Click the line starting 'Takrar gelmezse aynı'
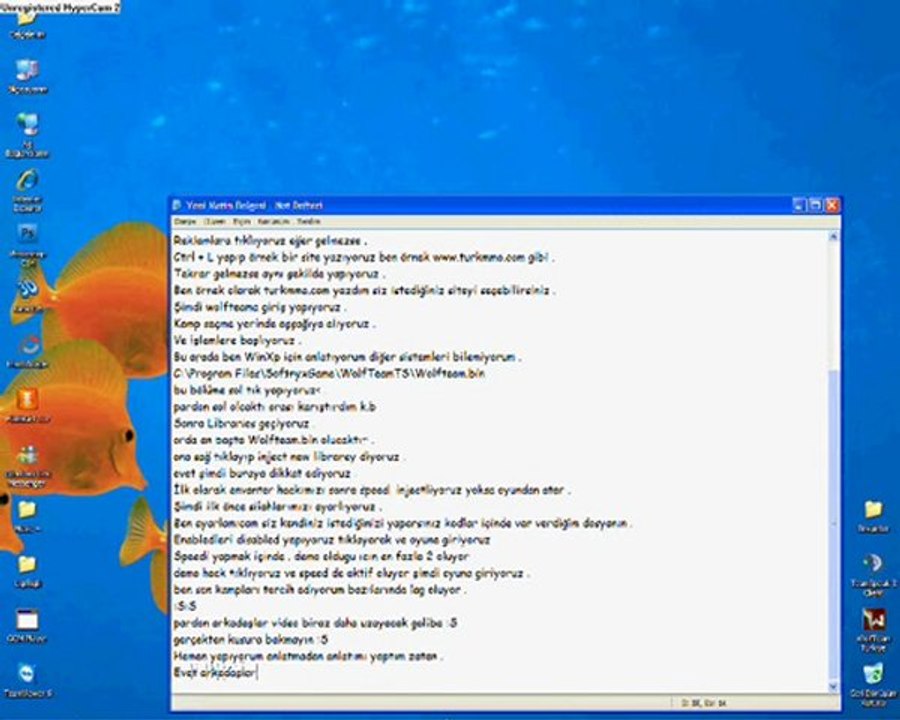The height and width of the screenshot is (720, 900). point(279,274)
